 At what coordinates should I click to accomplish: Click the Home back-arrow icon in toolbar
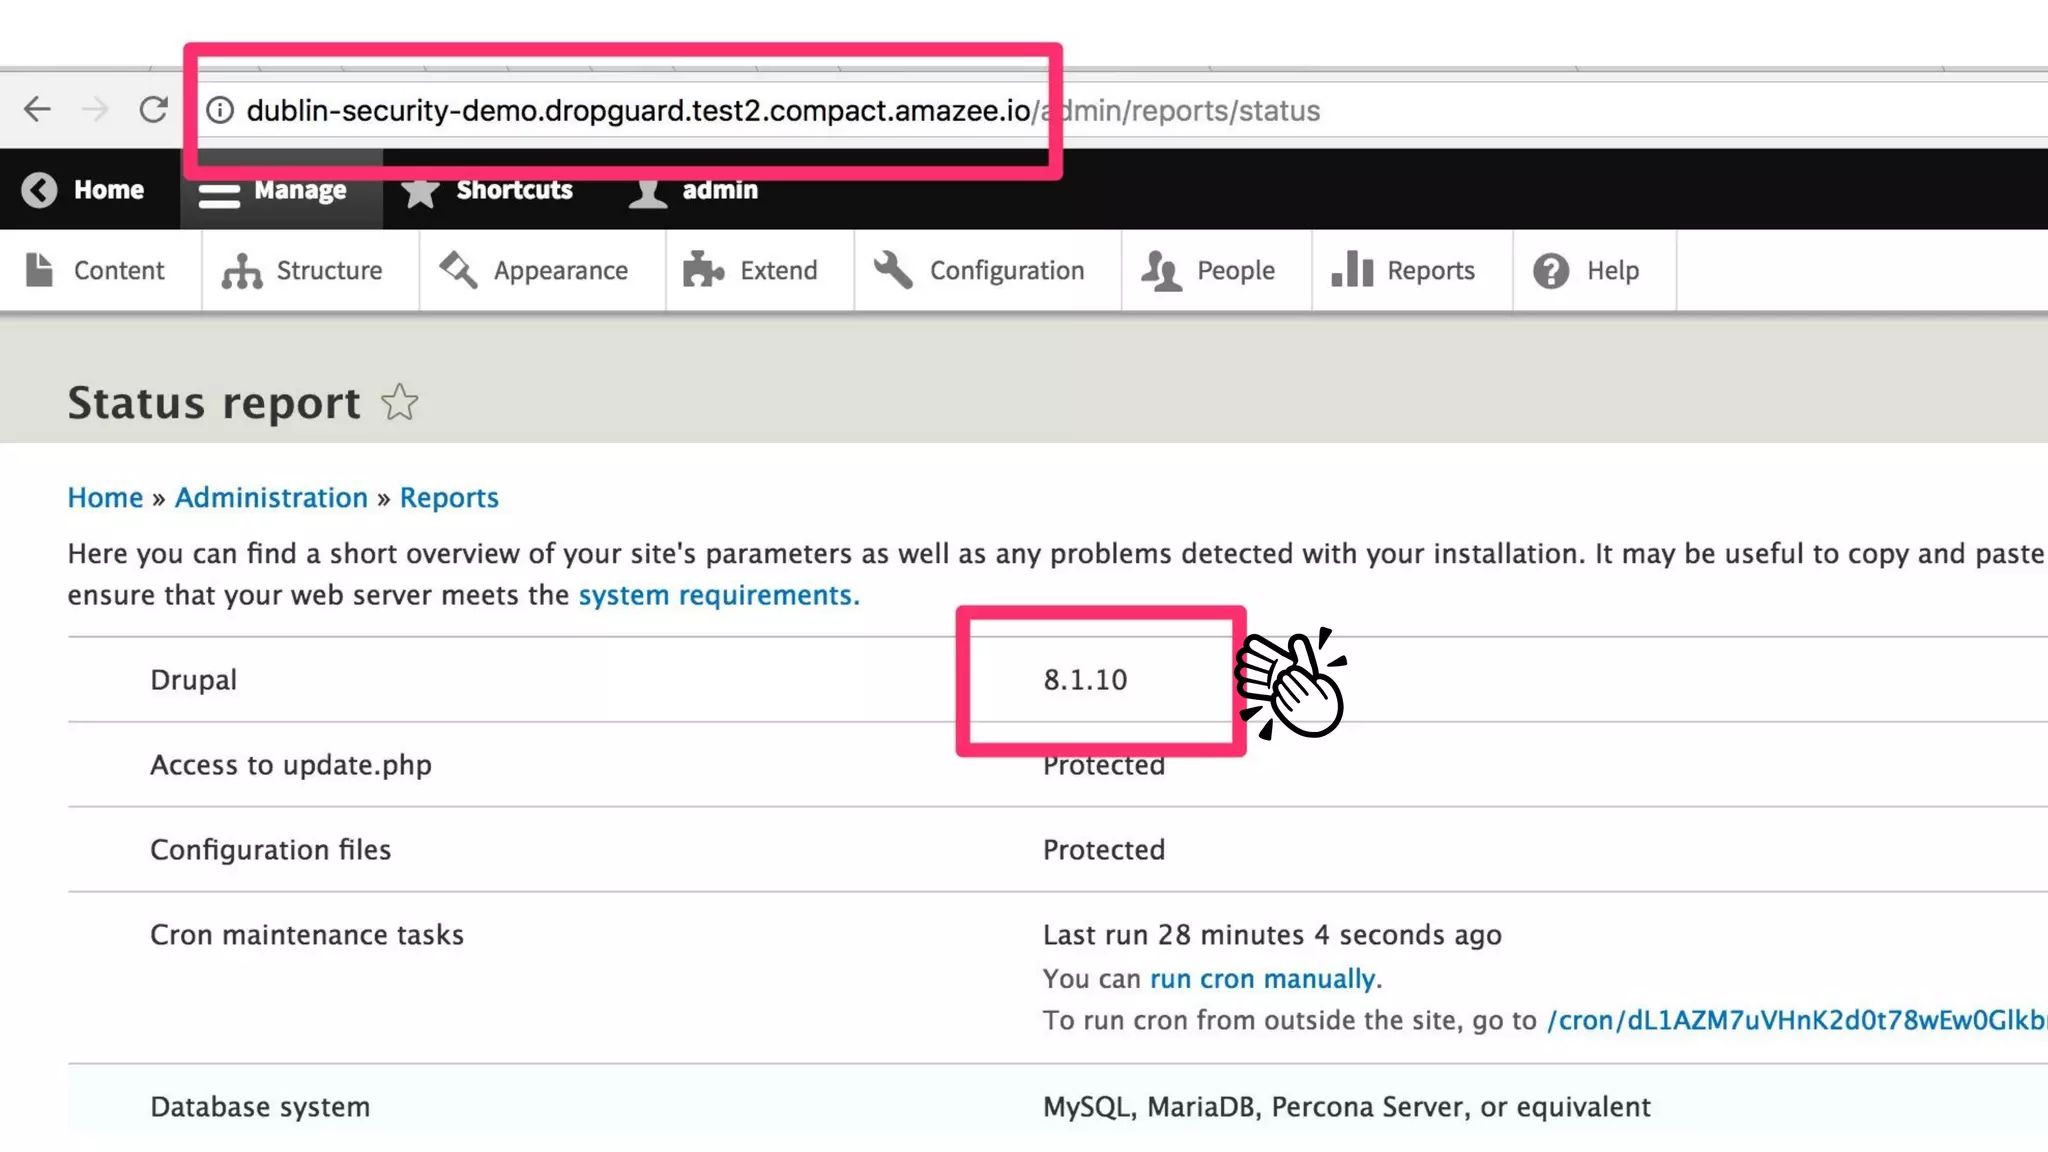(x=40, y=190)
